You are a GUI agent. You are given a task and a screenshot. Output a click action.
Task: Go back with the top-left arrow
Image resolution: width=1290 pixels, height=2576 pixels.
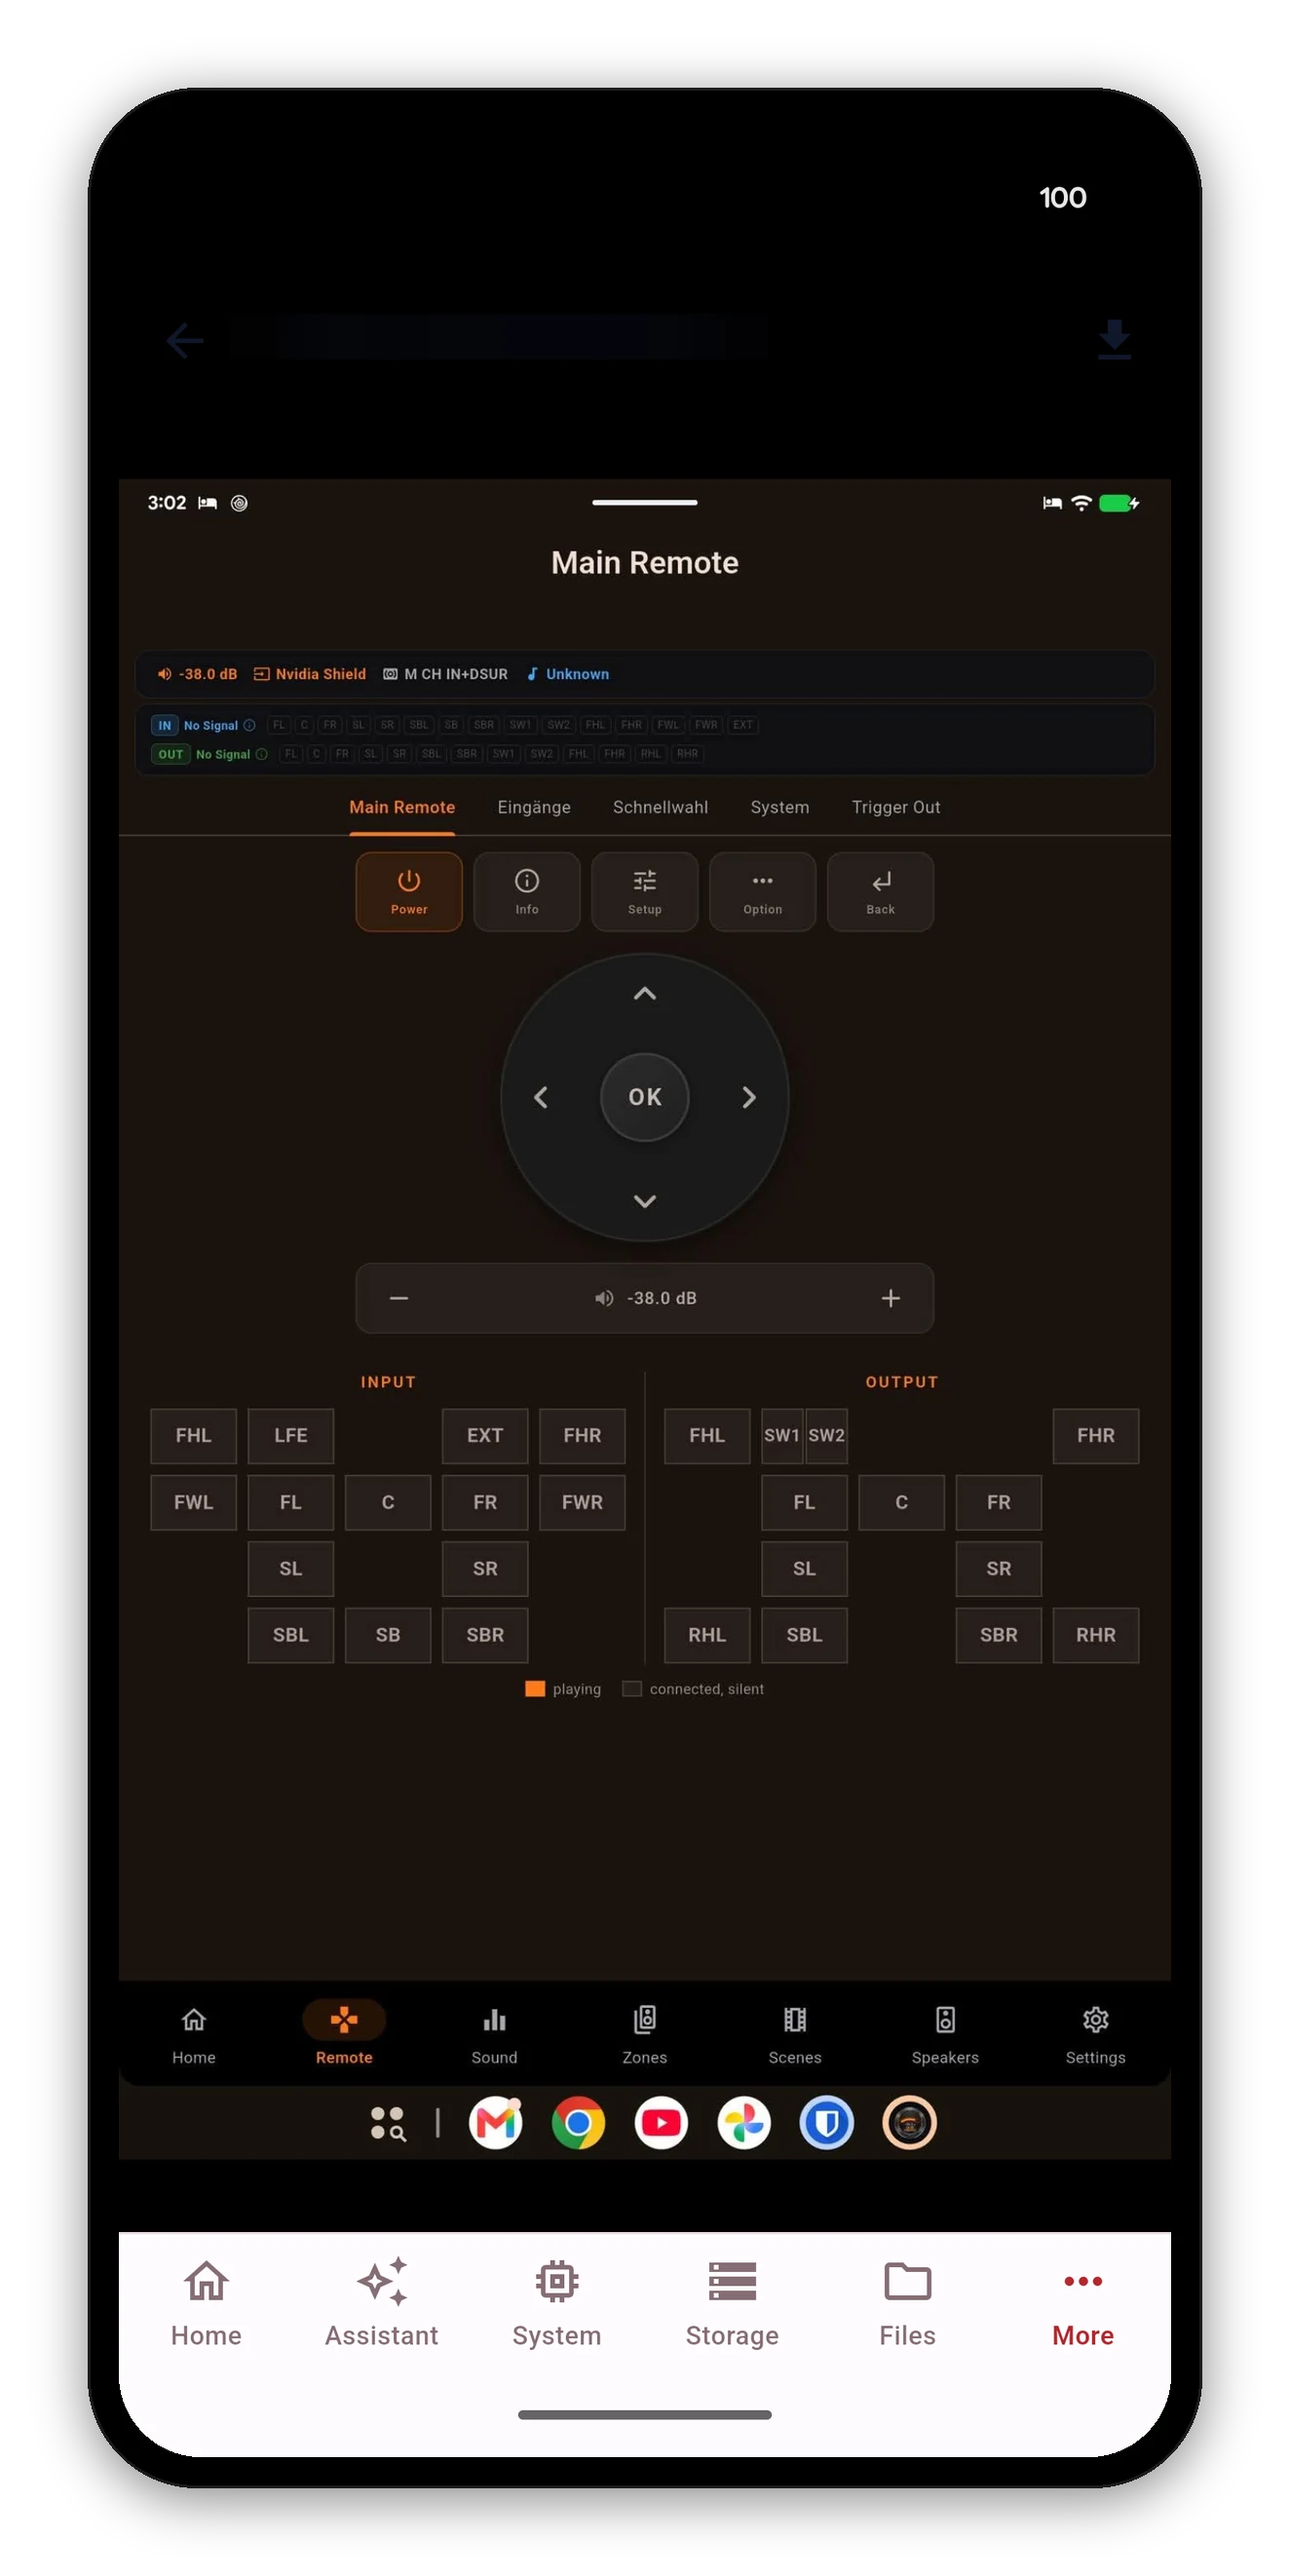pos(185,340)
